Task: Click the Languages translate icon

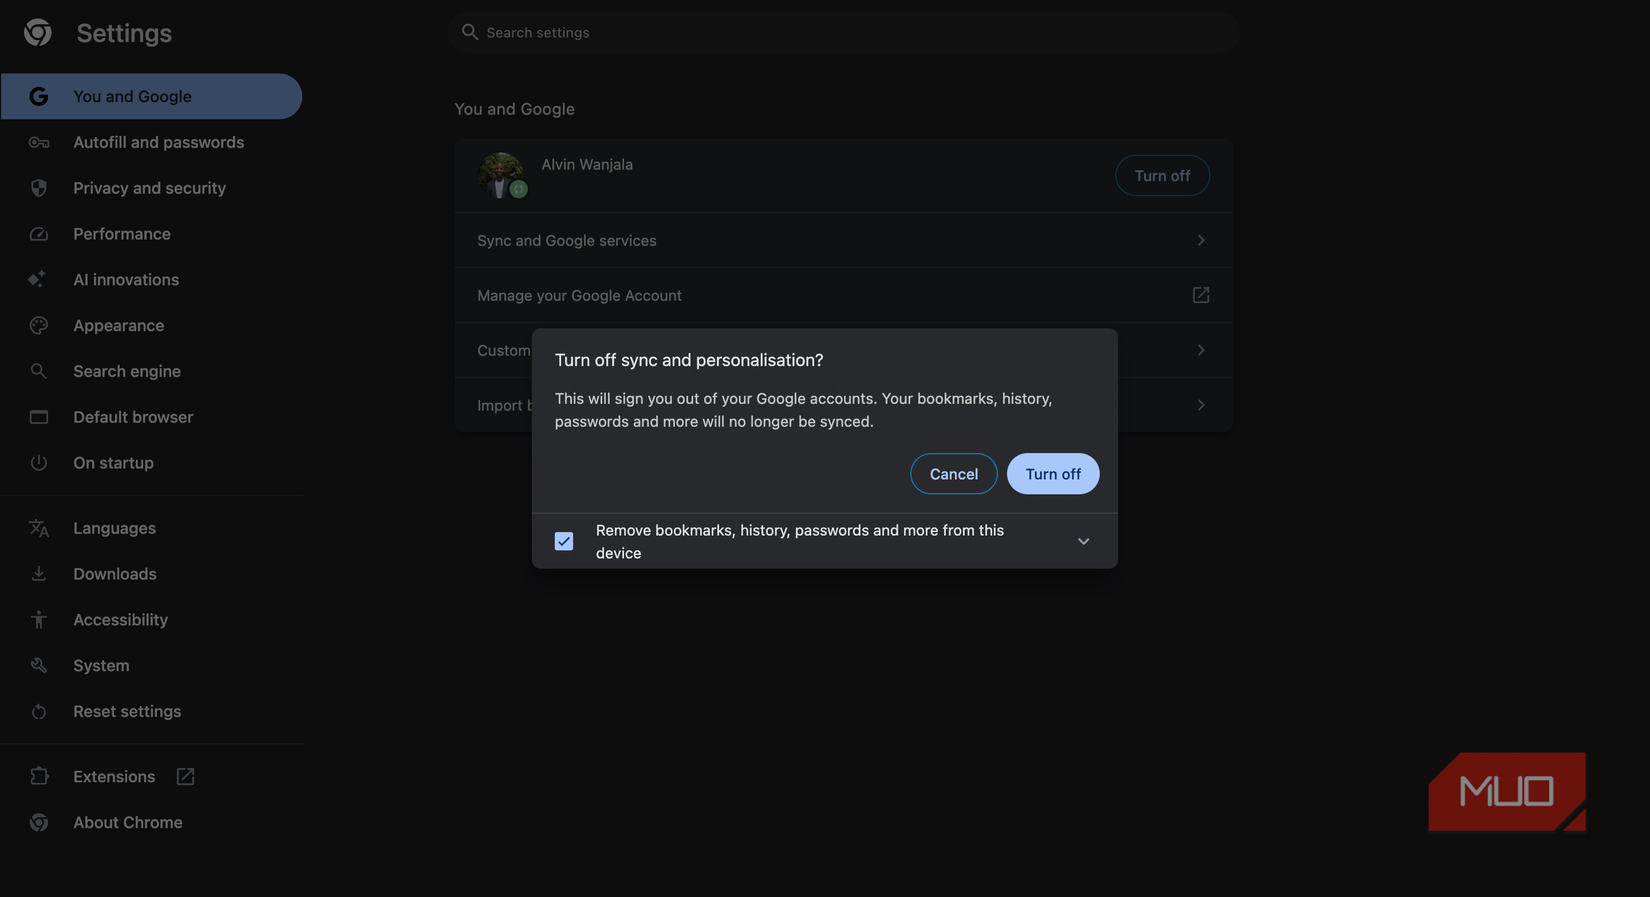Action: click(39, 528)
